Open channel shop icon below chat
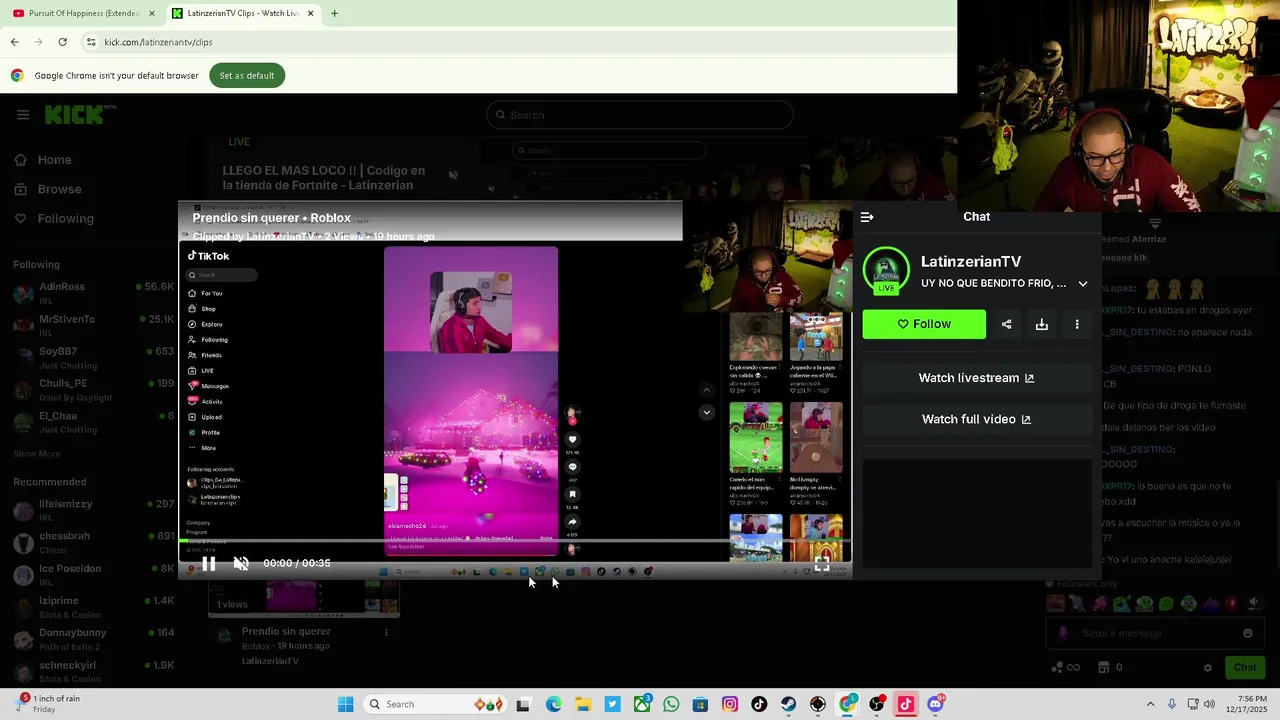This screenshot has width=1280, height=720. pyautogui.click(x=1104, y=667)
